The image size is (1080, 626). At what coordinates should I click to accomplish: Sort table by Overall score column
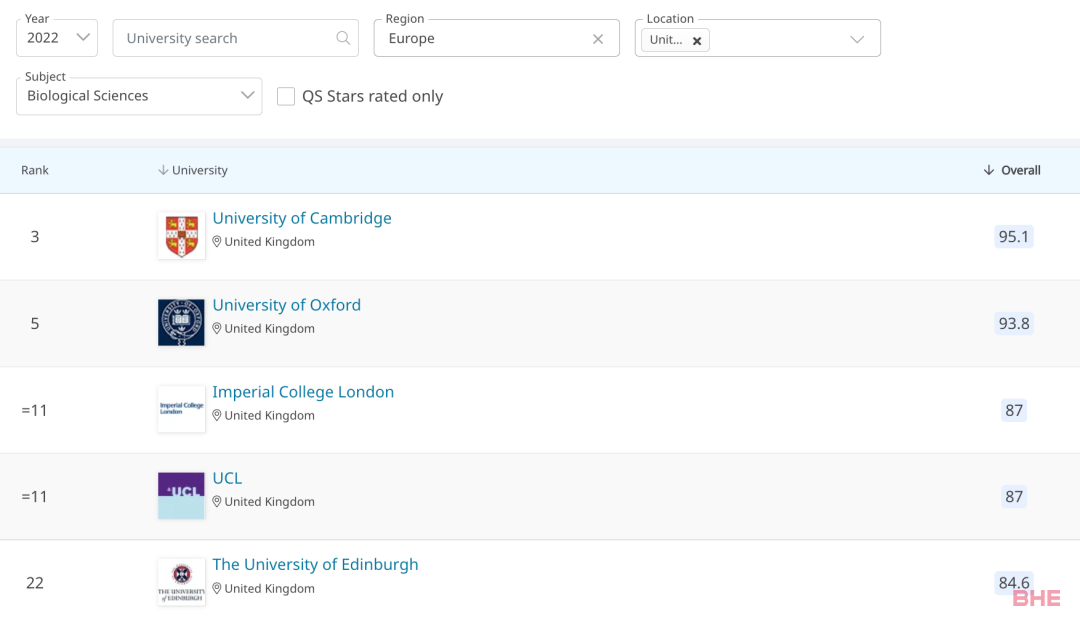(1012, 170)
